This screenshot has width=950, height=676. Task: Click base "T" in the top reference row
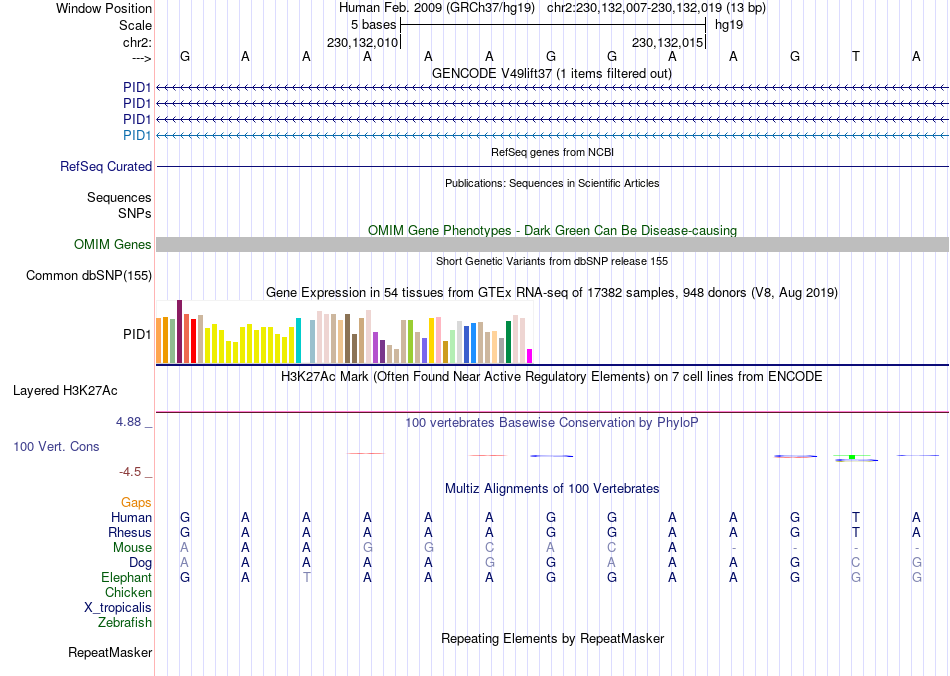tap(855, 56)
